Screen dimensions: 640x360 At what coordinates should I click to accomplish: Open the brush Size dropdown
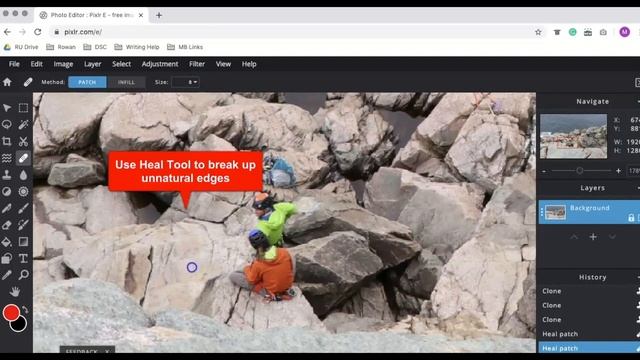point(186,82)
